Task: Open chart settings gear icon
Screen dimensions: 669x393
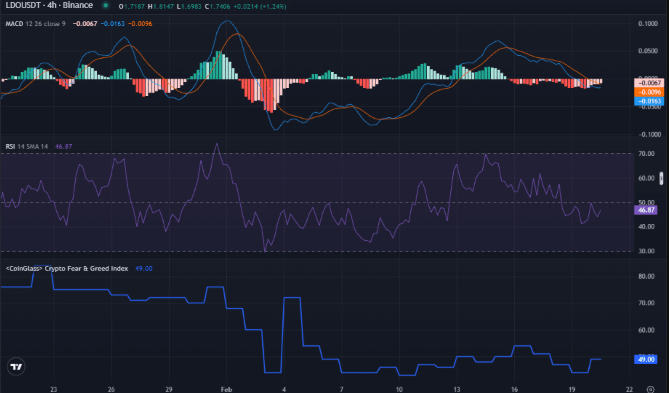Action: tap(651, 389)
